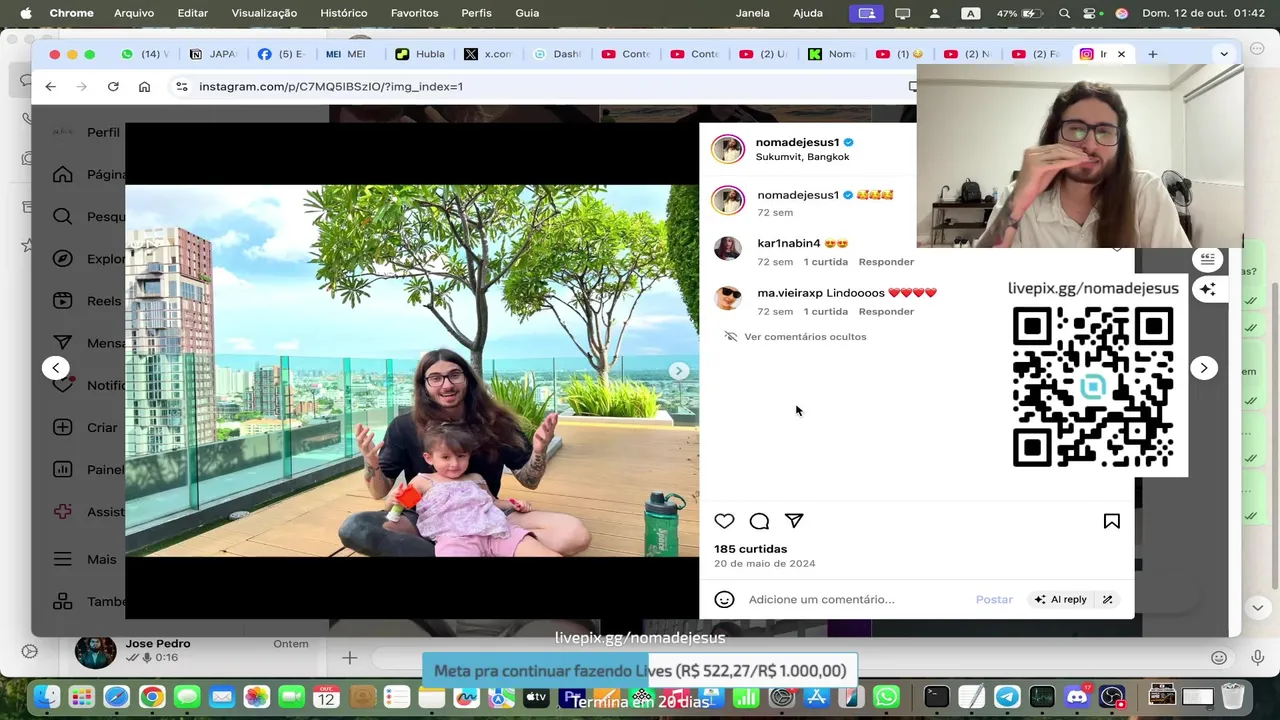1280x720 pixels.
Task: Reload the page in Chrome
Action: pyautogui.click(x=113, y=87)
